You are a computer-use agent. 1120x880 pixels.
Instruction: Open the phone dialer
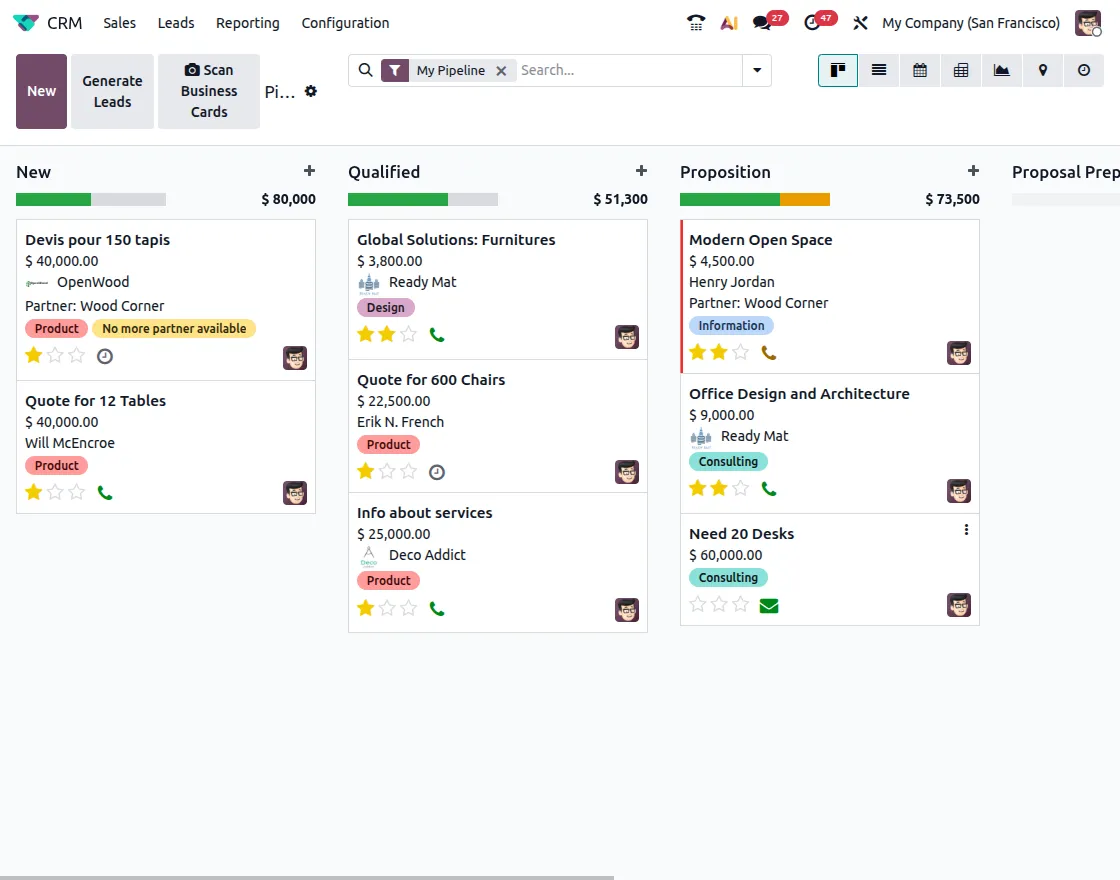pos(696,22)
